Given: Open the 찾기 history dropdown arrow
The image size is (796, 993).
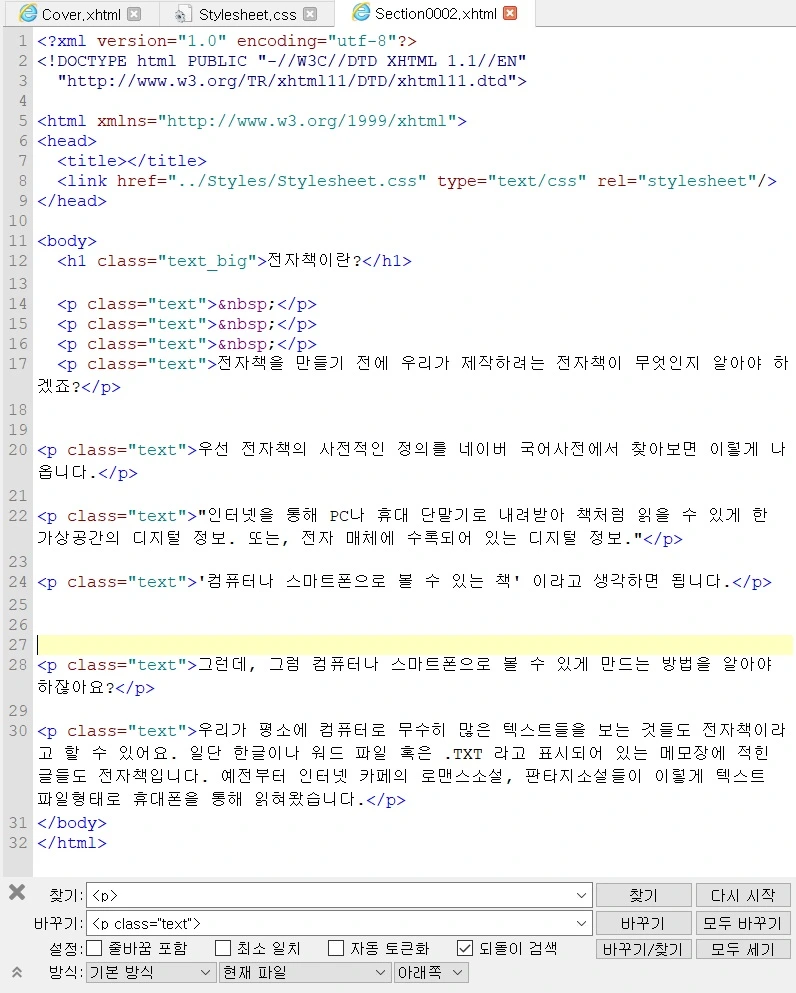Looking at the screenshot, I should click(581, 895).
